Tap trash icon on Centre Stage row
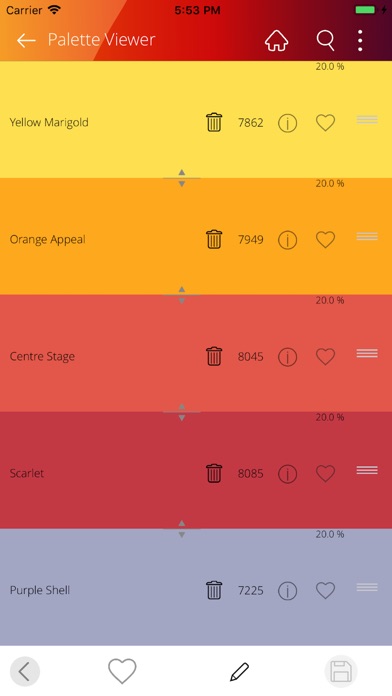Screen dimensions: 392x696 (214, 356)
